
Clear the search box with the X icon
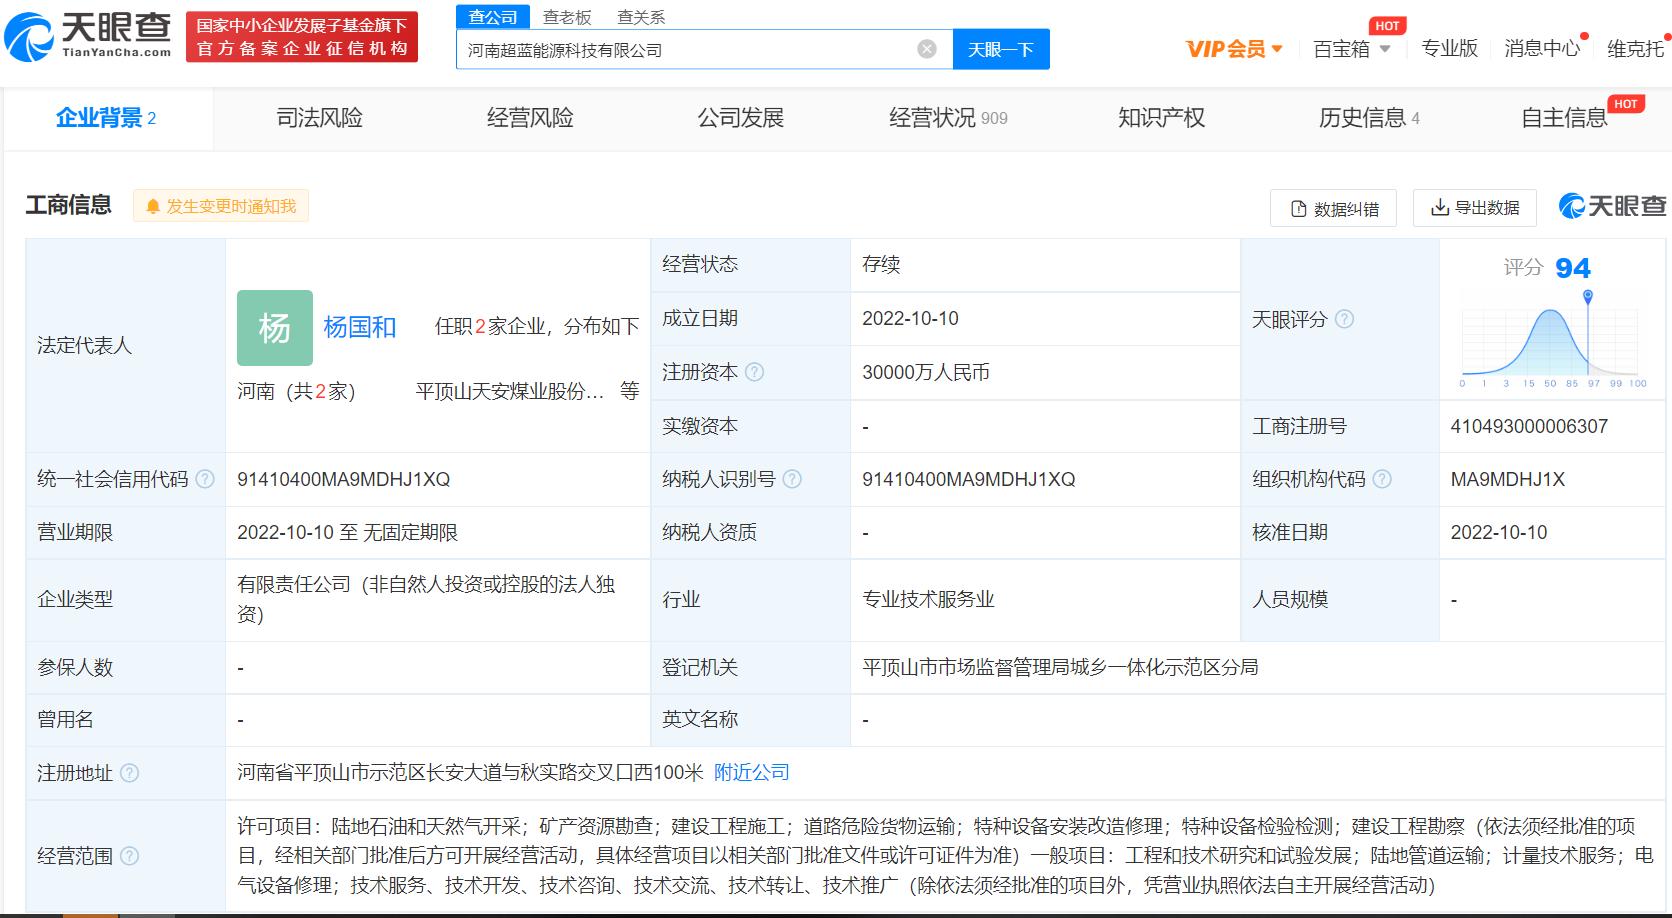click(927, 49)
